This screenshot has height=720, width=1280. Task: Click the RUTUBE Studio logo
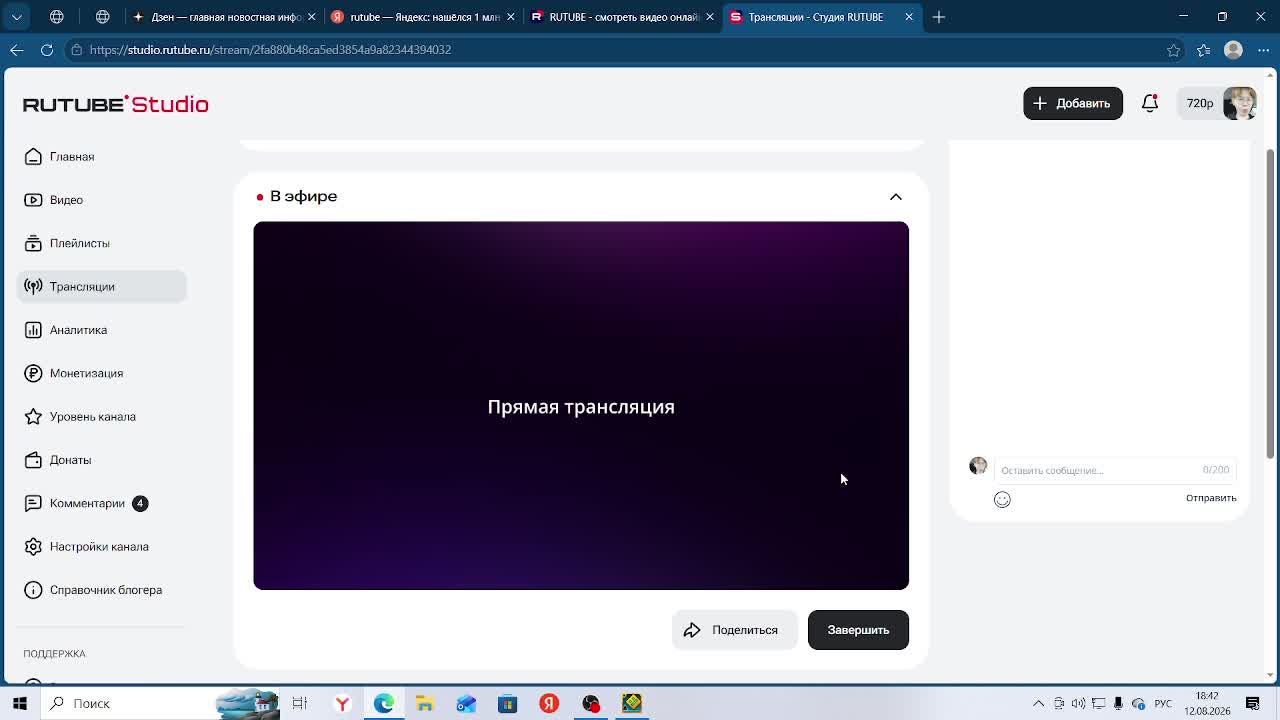pos(116,104)
